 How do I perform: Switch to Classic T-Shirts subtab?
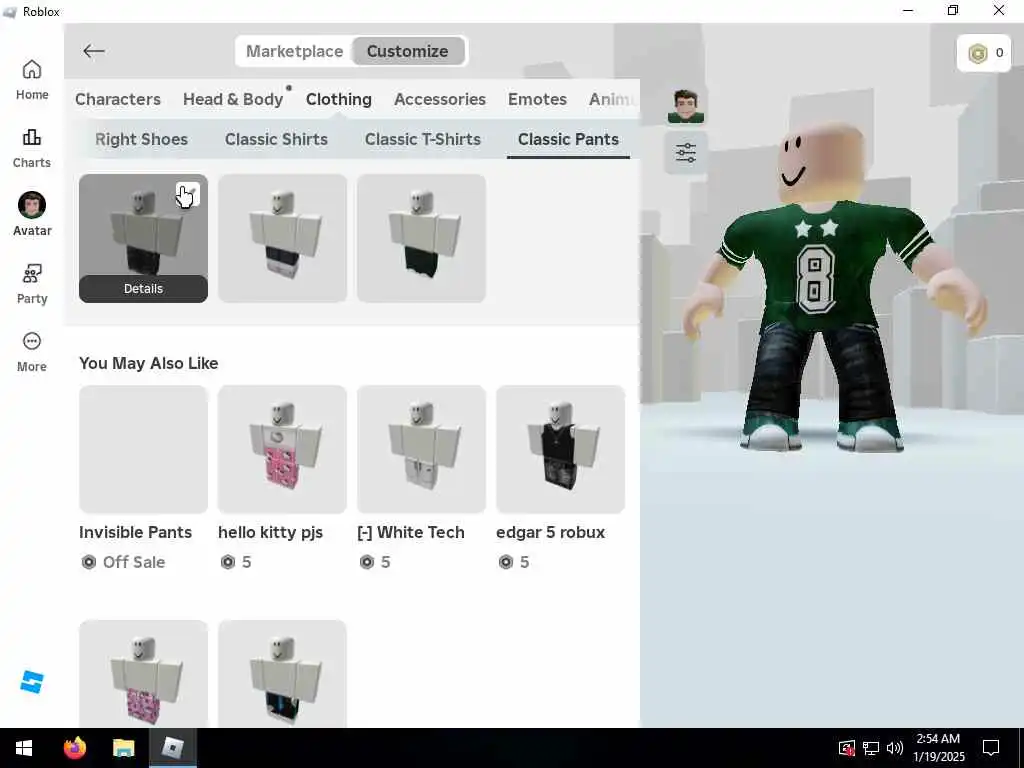(x=423, y=139)
